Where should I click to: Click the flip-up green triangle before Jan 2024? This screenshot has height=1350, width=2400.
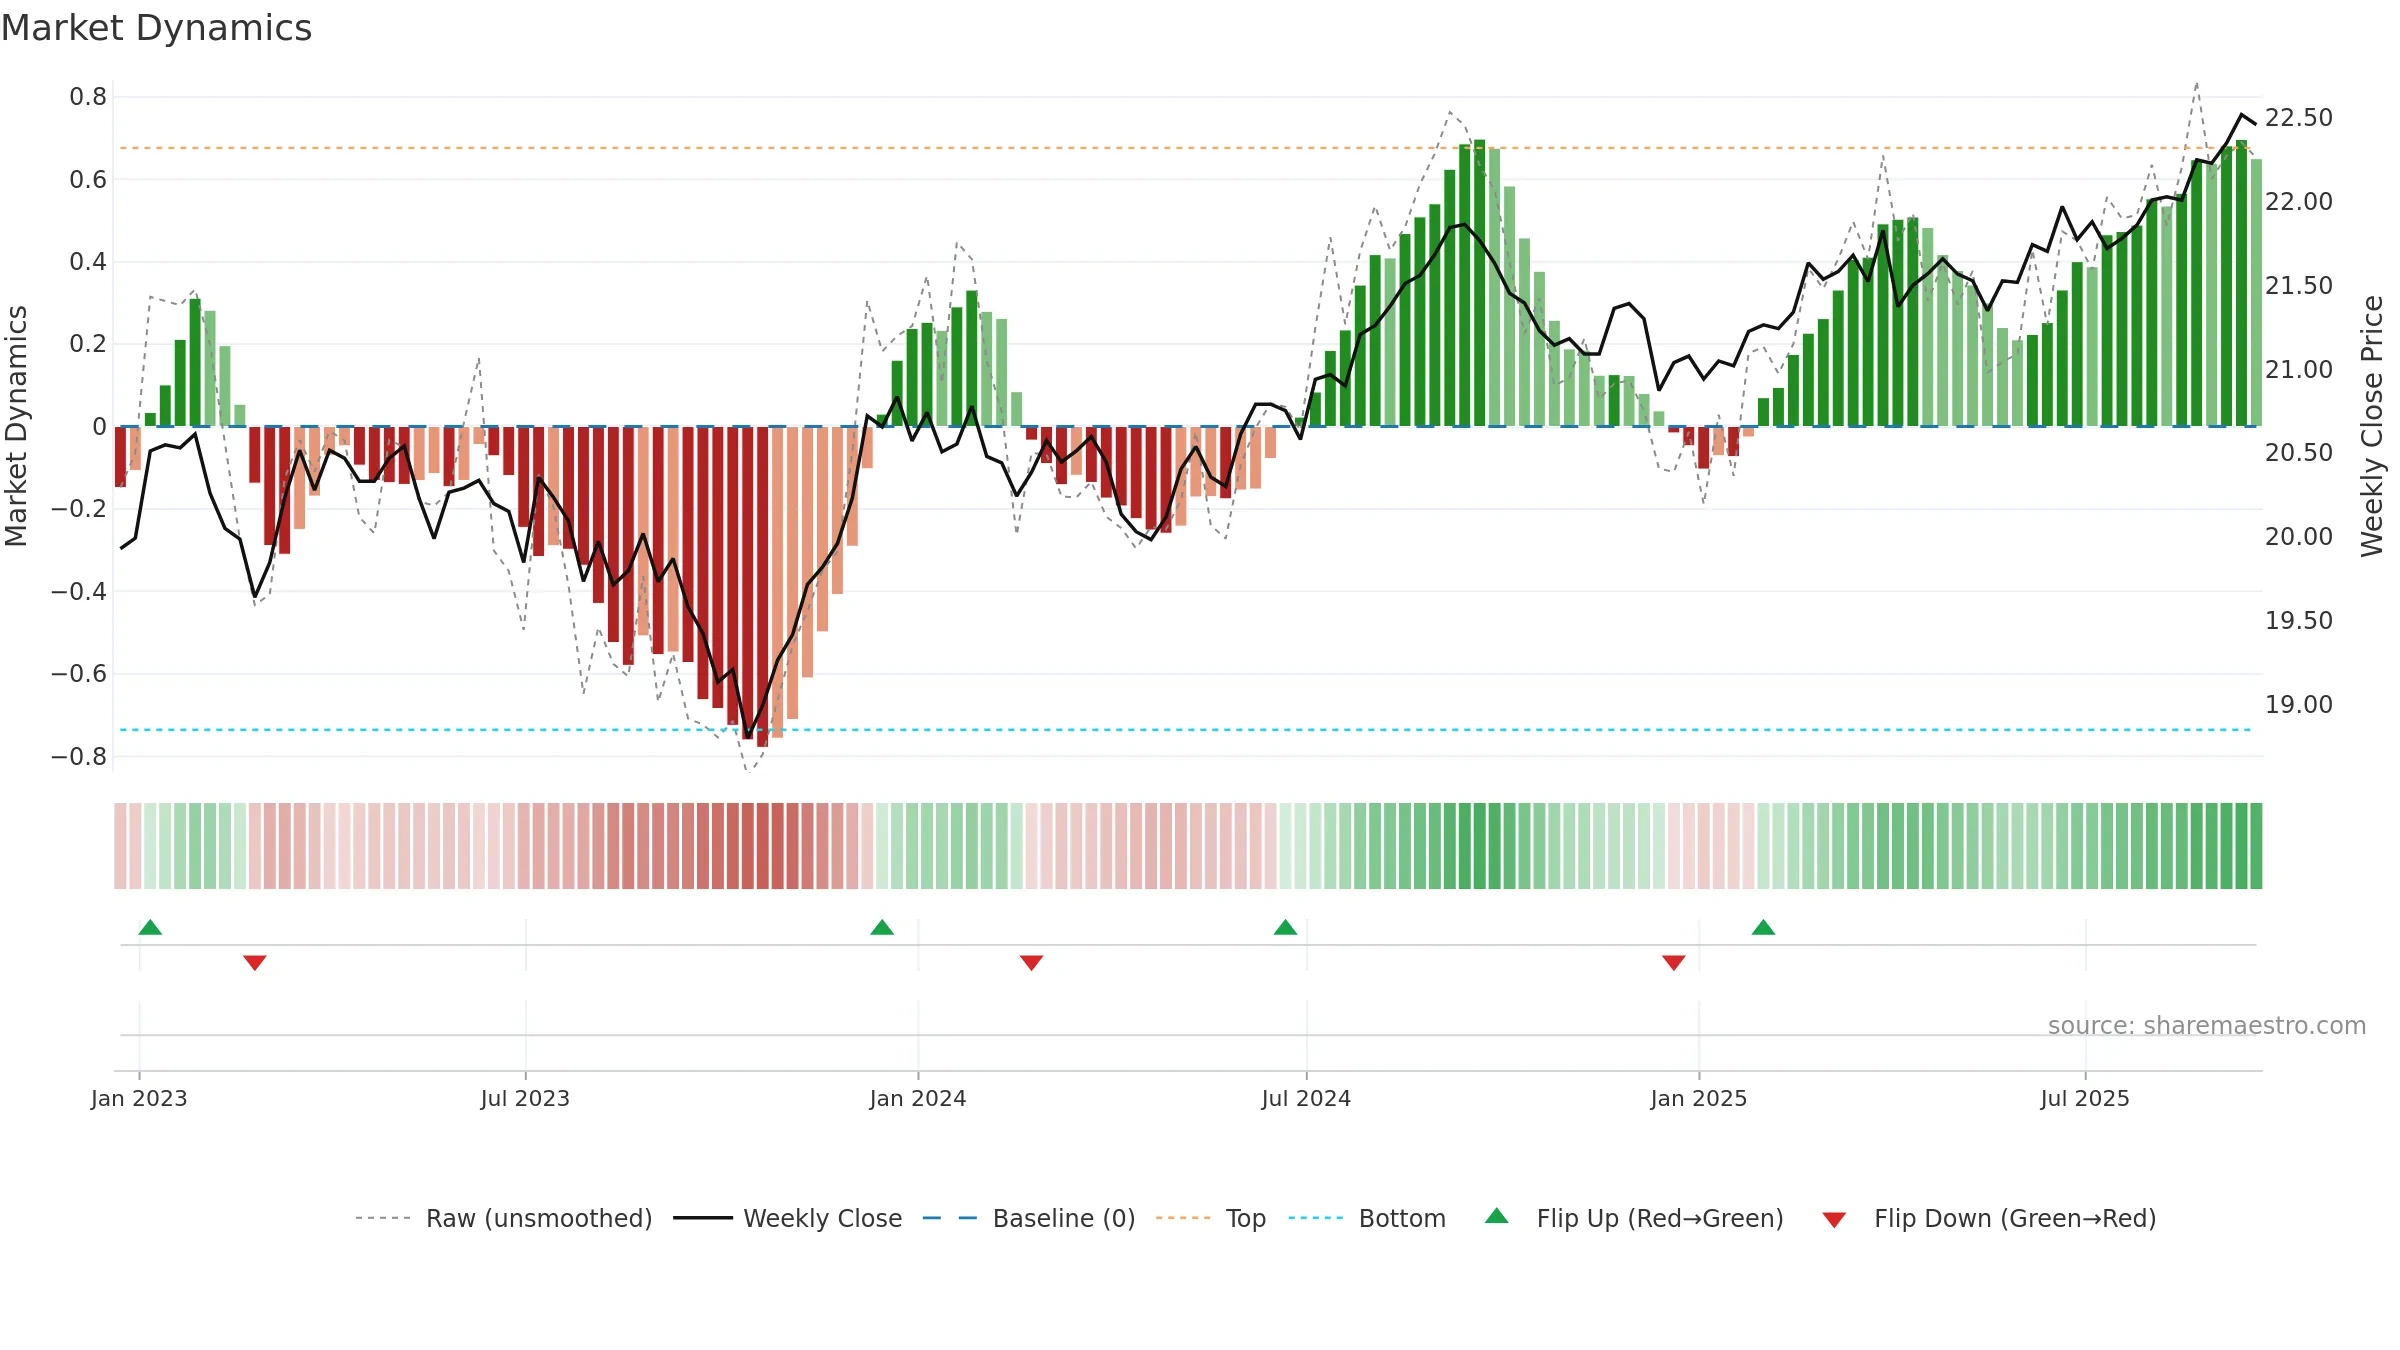882,927
